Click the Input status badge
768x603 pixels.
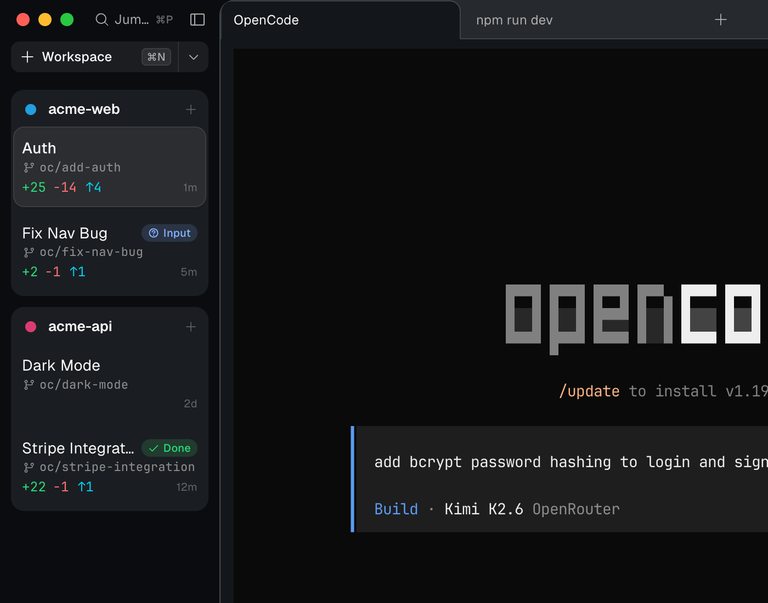[x=169, y=233]
